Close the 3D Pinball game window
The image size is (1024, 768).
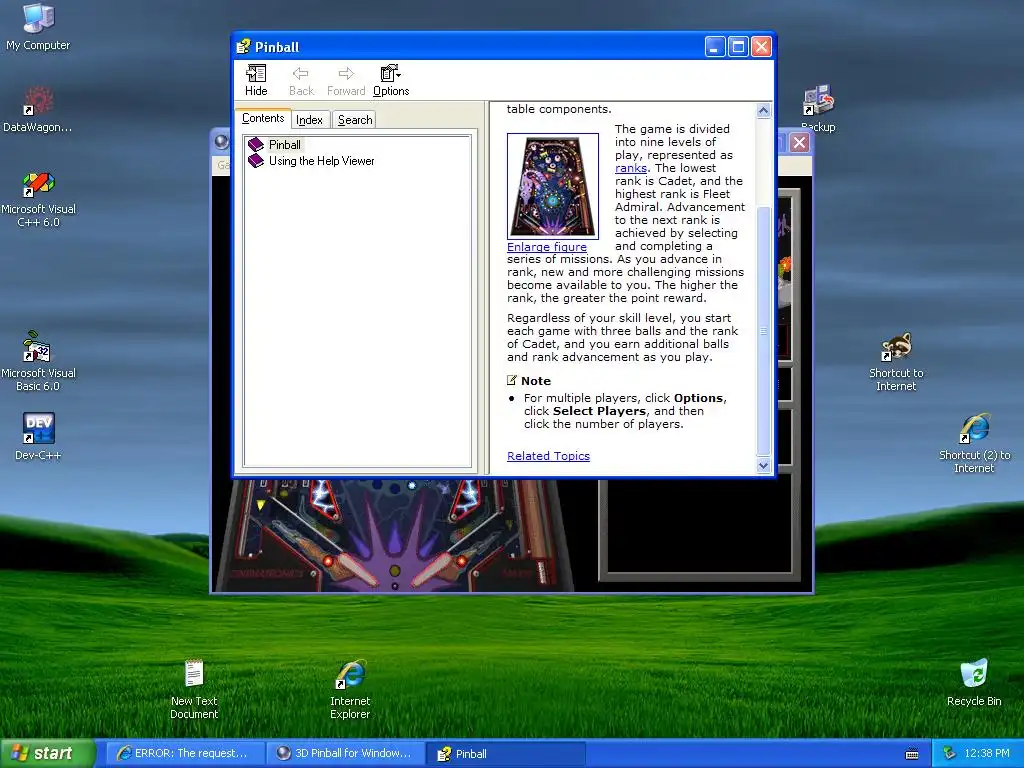(799, 143)
